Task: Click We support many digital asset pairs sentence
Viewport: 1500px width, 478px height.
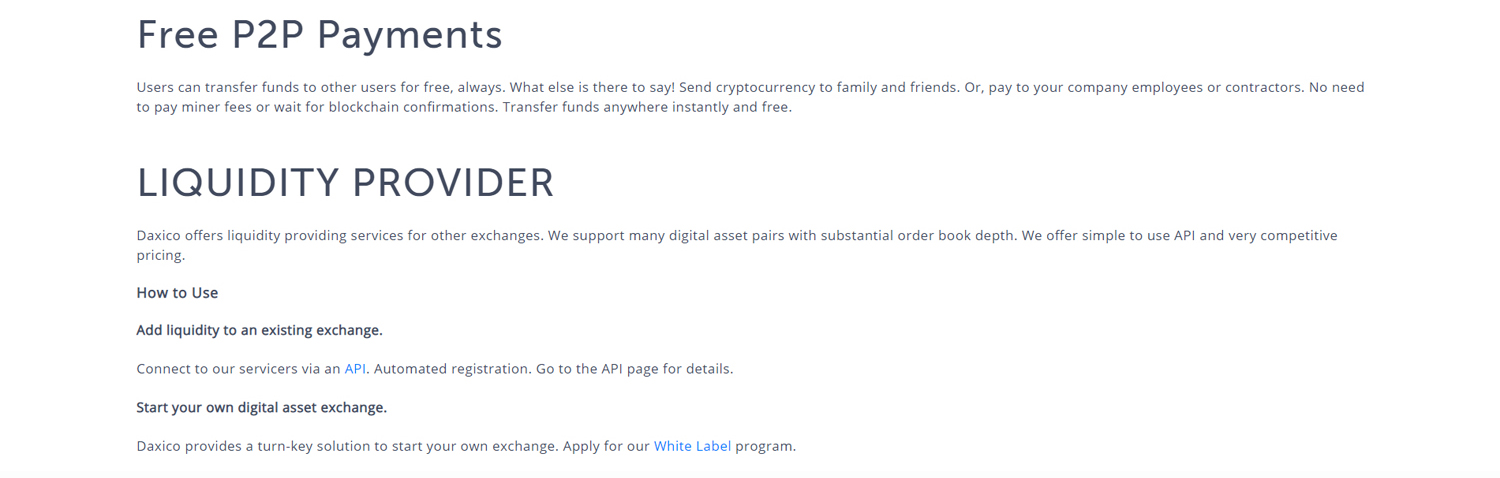Action: point(782,236)
